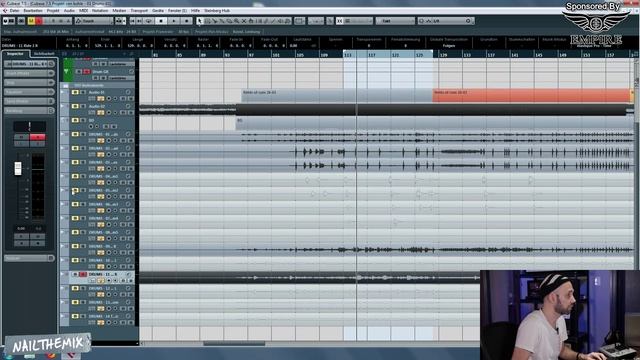The height and width of the screenshot is (360, 640).
Task: Go to next marker in transport
Action: [x=140, y=21]
